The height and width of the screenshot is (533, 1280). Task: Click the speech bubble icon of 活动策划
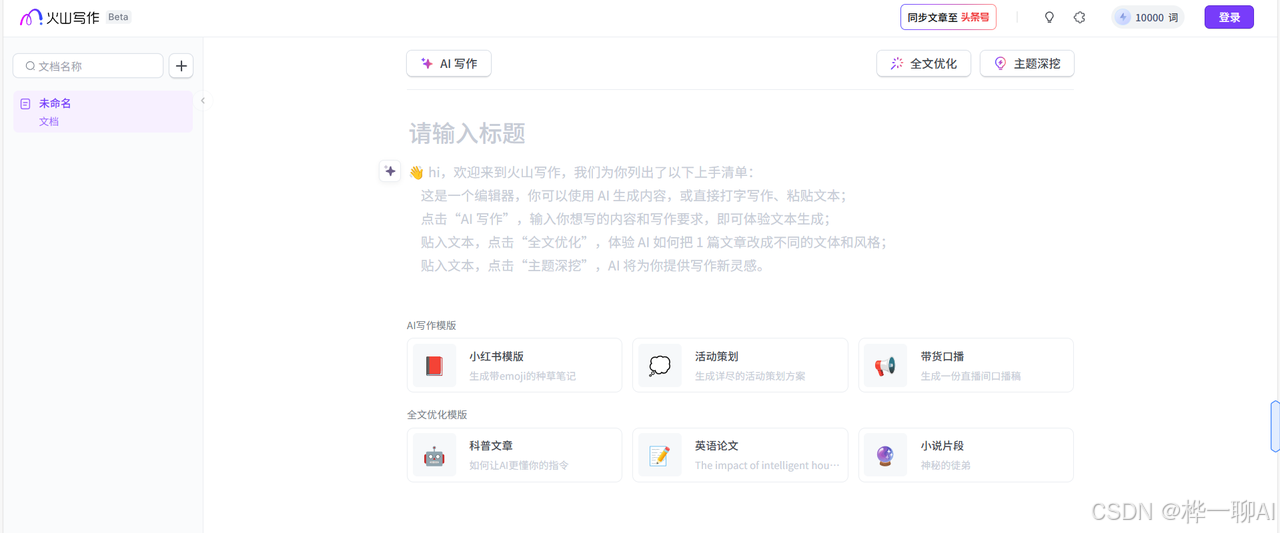coord(660,366)
